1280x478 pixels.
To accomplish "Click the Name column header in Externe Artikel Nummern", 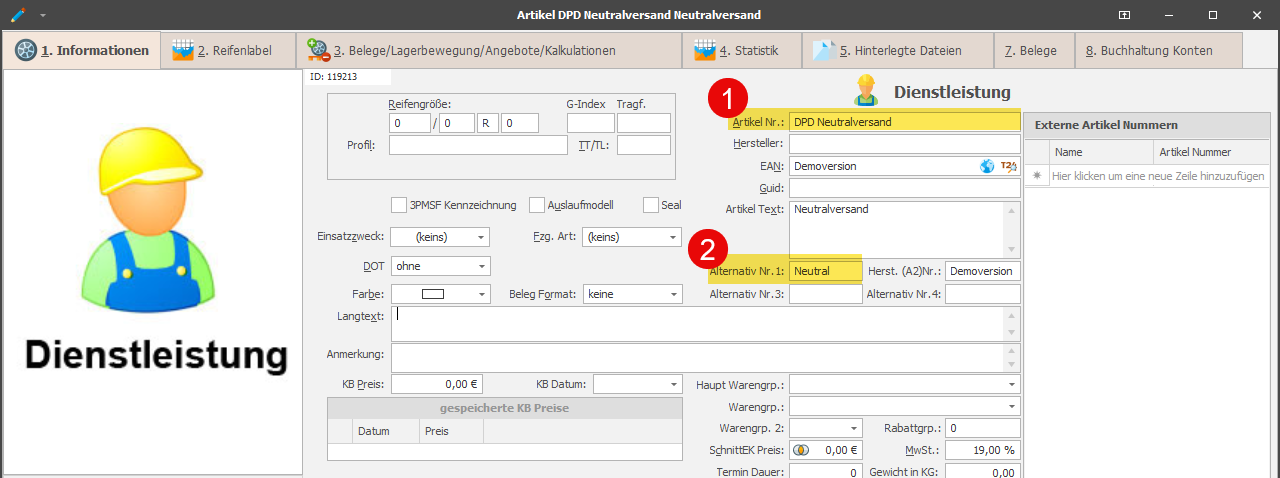I will click(1102, 152).
